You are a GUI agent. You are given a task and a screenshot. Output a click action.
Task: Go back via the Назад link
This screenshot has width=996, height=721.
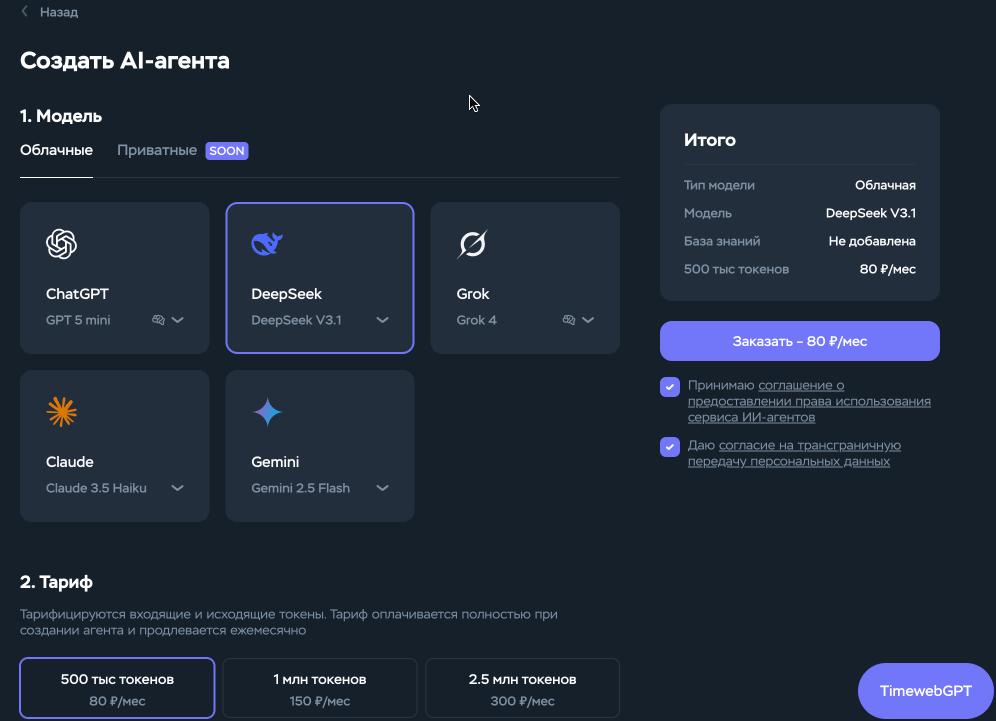point(58,12)
